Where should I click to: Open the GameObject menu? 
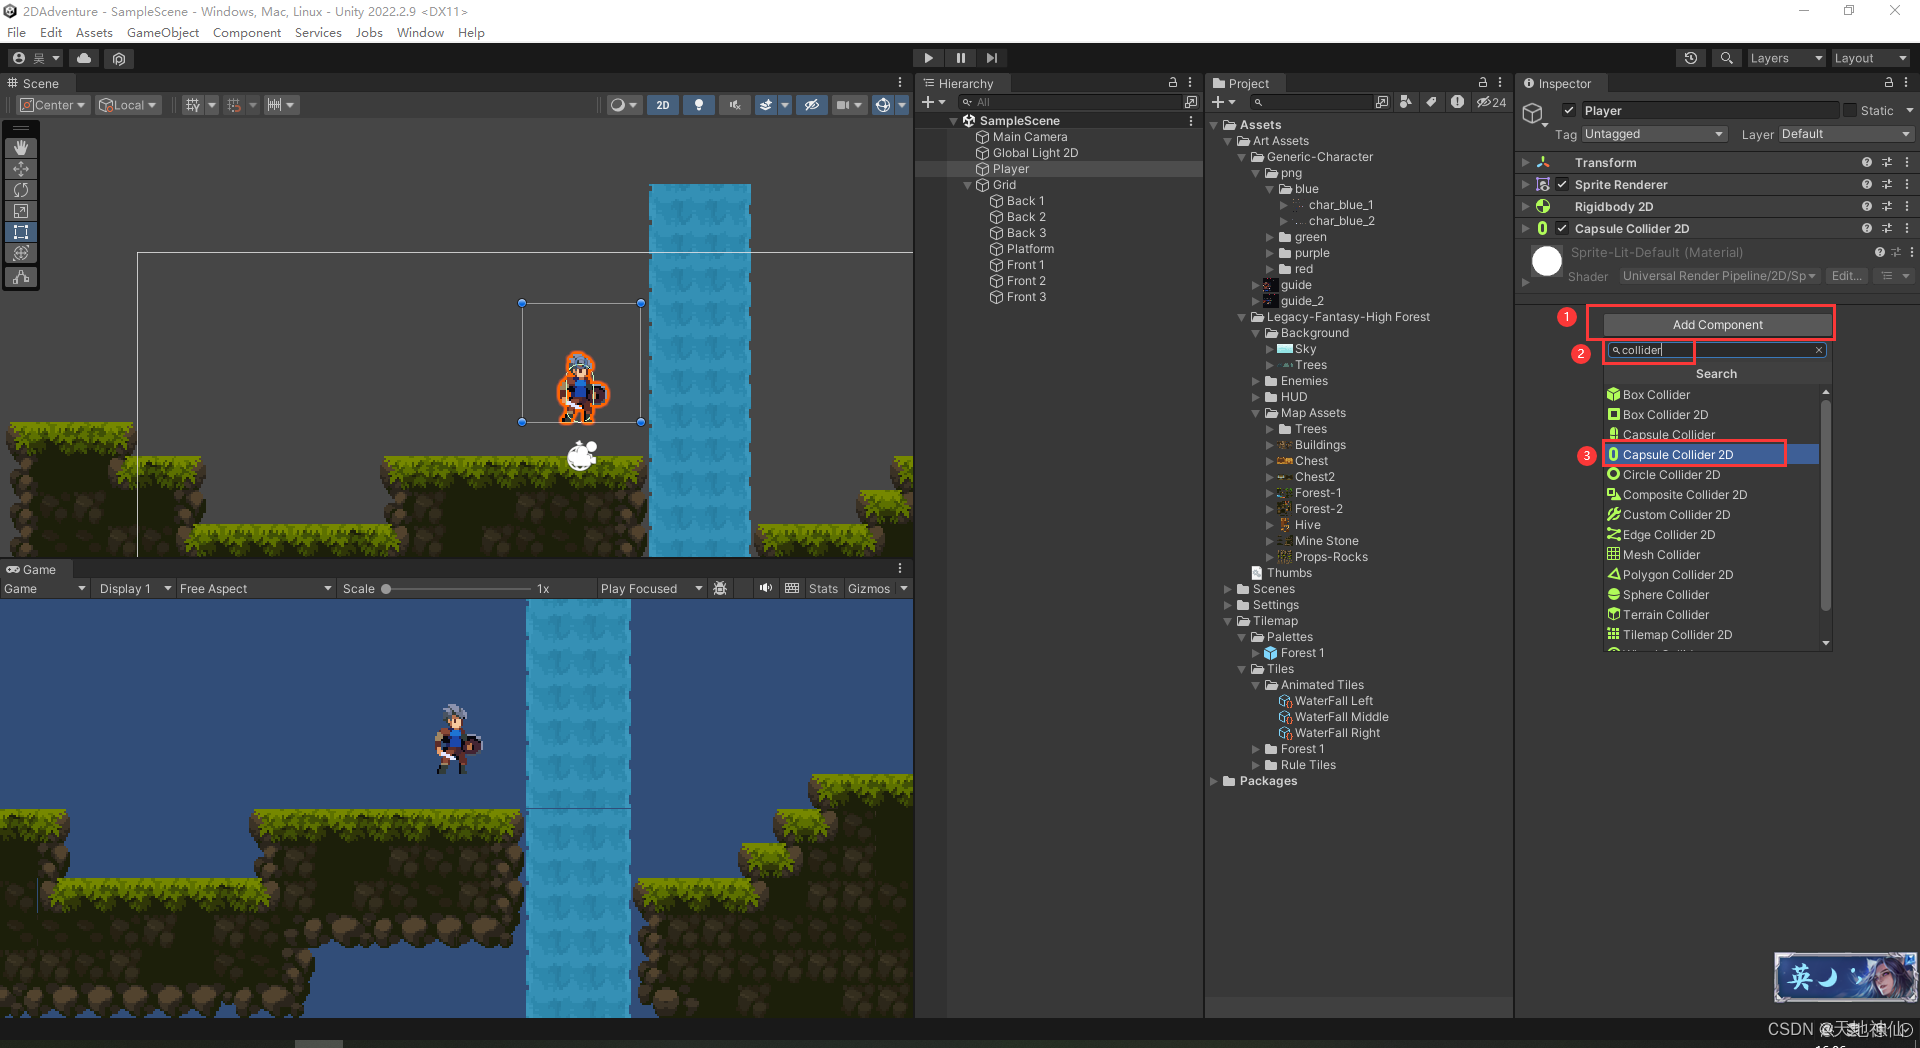click(163, 33)
